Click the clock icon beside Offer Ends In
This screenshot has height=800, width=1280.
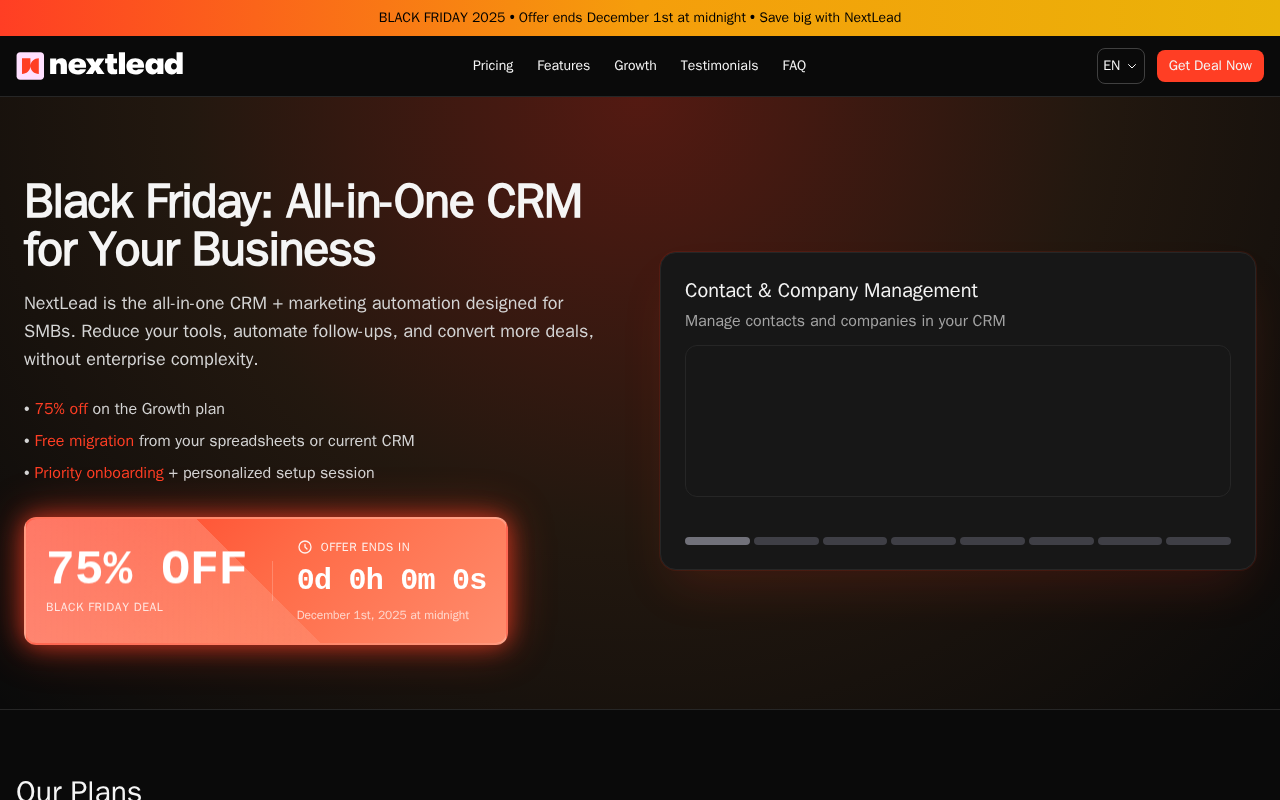[305, 547]
